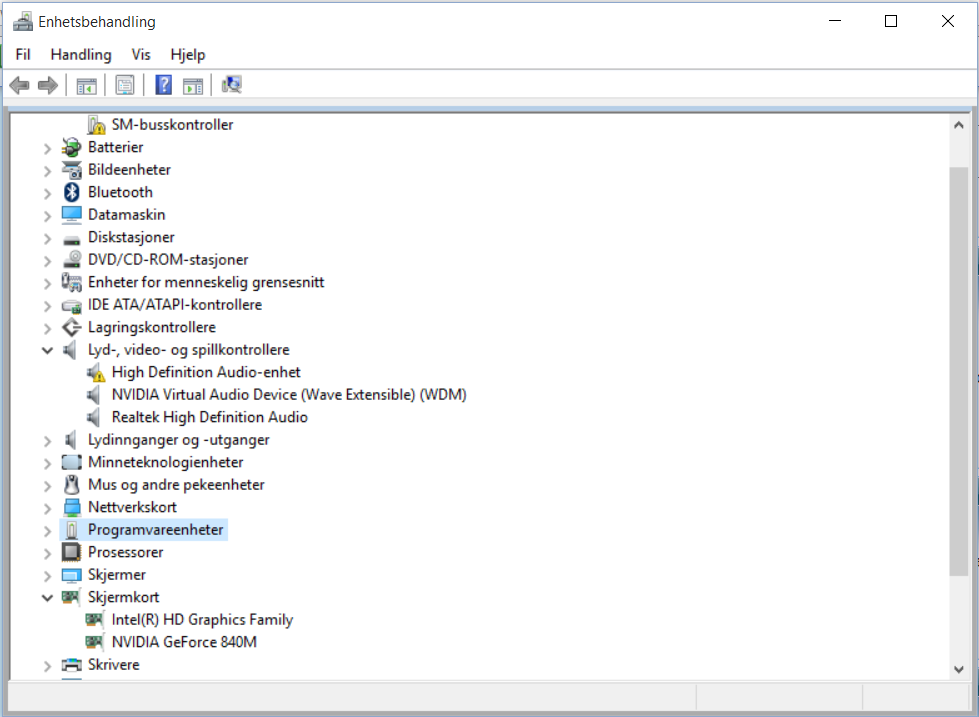Click the DVD/CD-ROM-stasjoner disc icon
The height and width of the screenshot is (717, 979).
pyautogui.click(x=71, y=260)
